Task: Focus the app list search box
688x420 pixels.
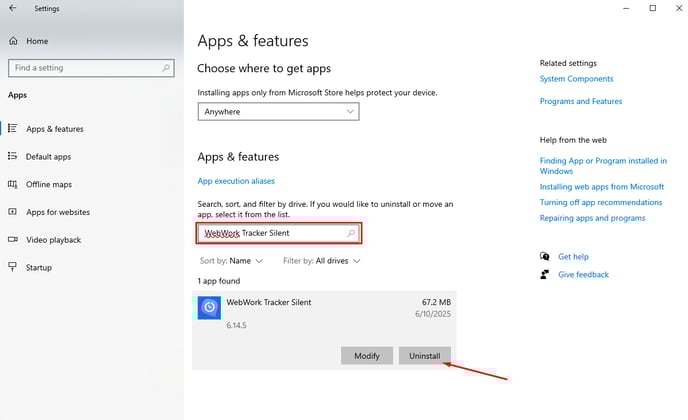Action: pos(279,233)
